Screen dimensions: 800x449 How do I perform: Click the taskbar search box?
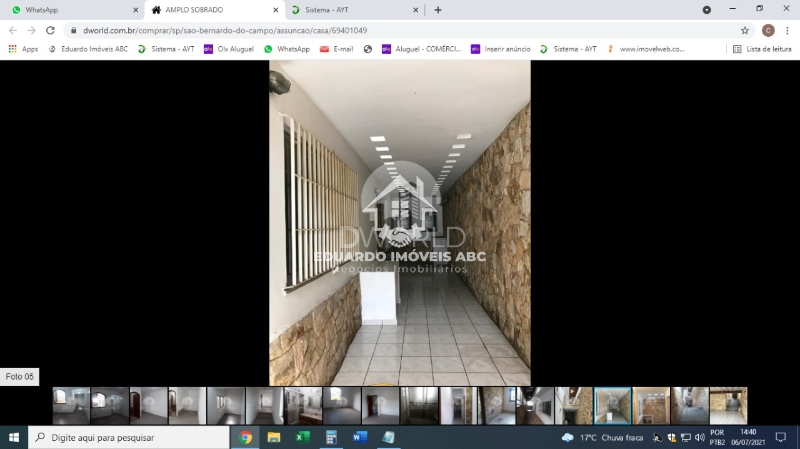(x=129, y=437)
